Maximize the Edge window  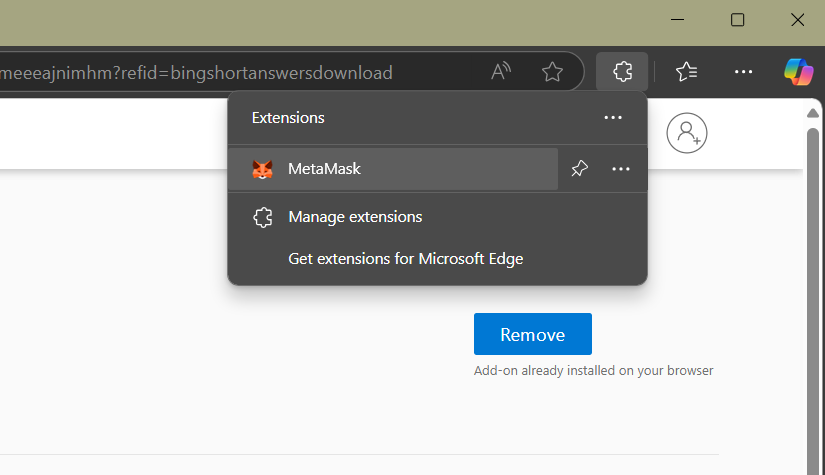click(738, 20)
